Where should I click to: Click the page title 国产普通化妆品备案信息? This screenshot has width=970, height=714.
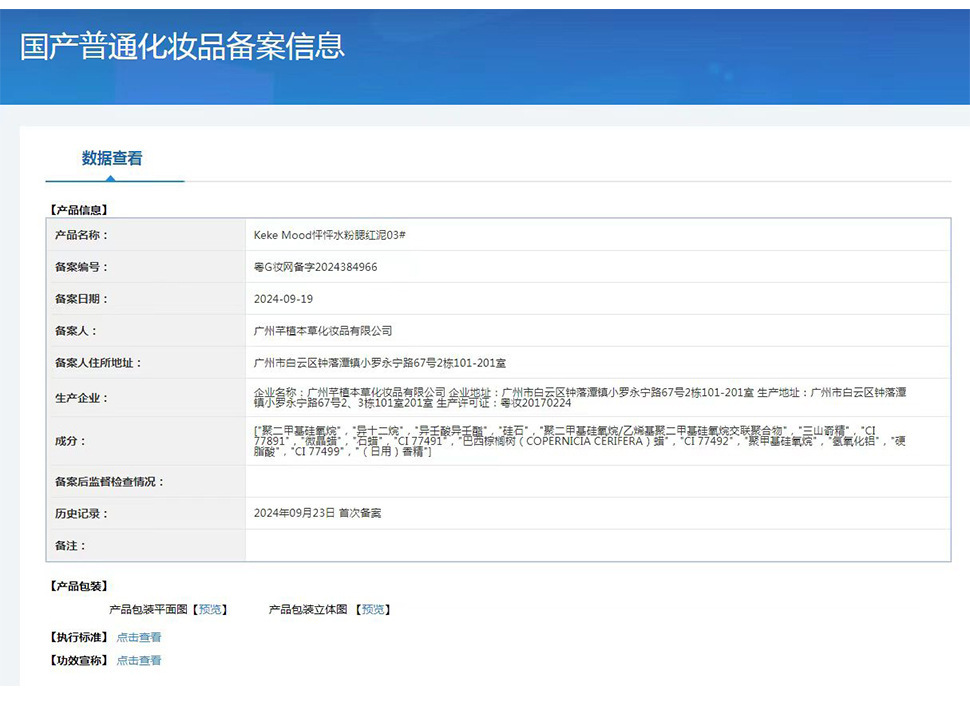click(182, 47)
